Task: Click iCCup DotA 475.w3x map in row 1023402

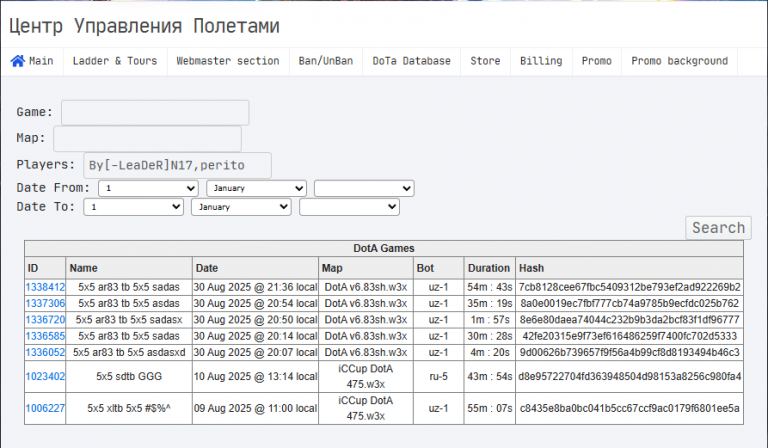Action: (366, 377)
